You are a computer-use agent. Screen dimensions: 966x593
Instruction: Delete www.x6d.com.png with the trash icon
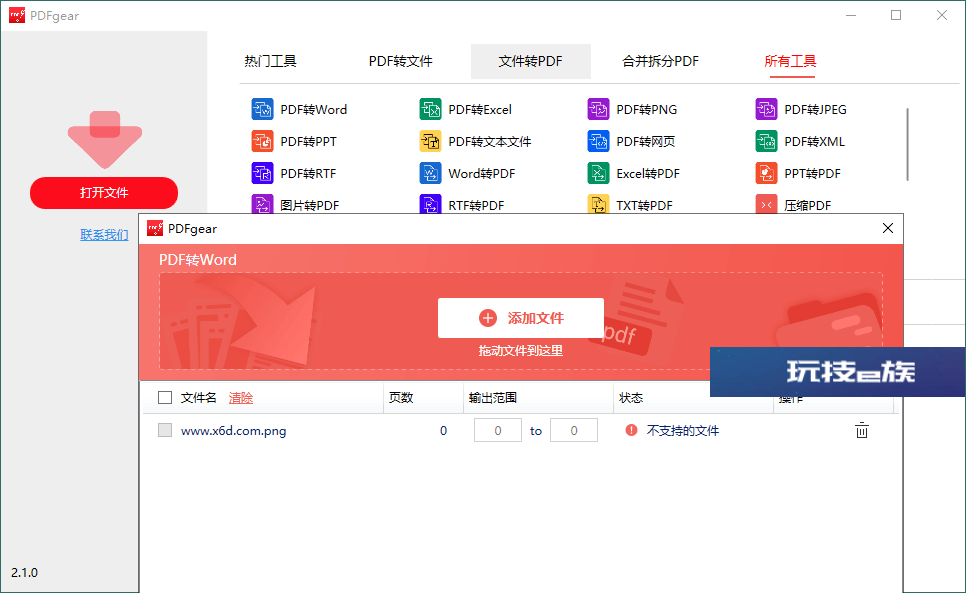coord(862,430)
